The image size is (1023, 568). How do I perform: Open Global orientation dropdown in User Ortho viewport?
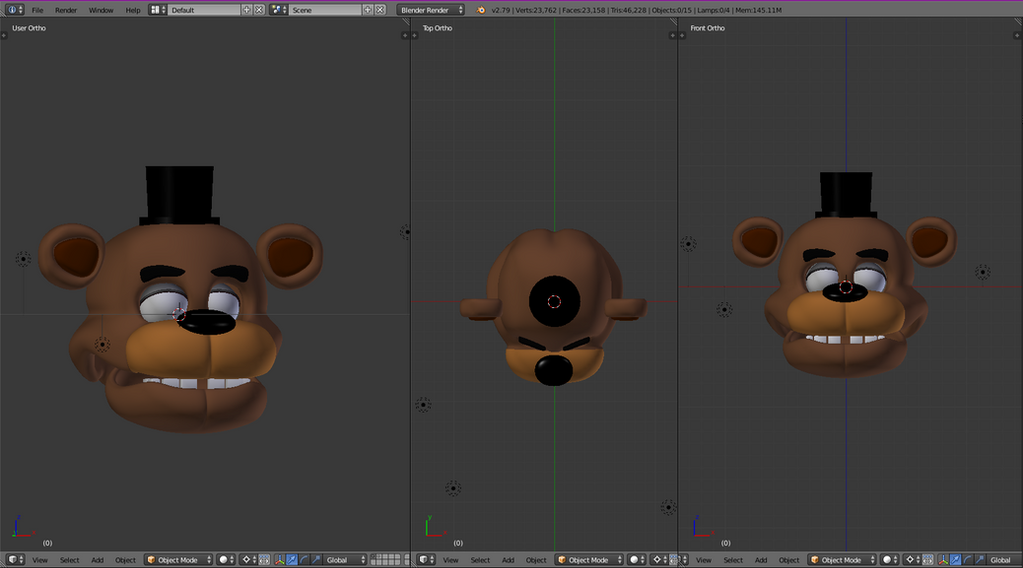(x=345, y=560)
